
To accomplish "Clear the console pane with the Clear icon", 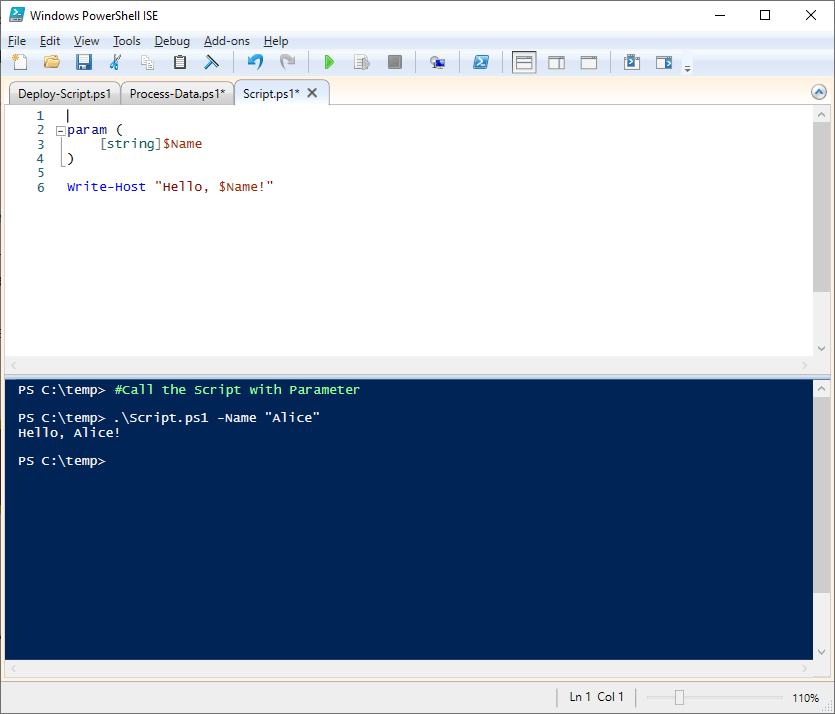I will 211,62.
